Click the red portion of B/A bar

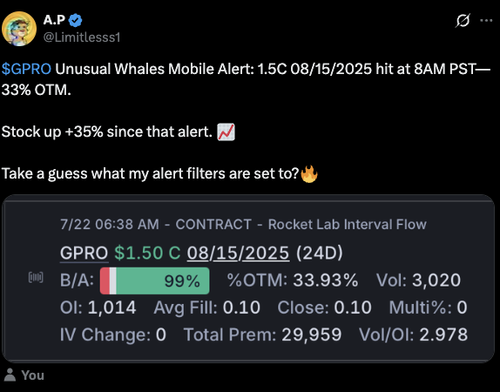click(105, 281)
